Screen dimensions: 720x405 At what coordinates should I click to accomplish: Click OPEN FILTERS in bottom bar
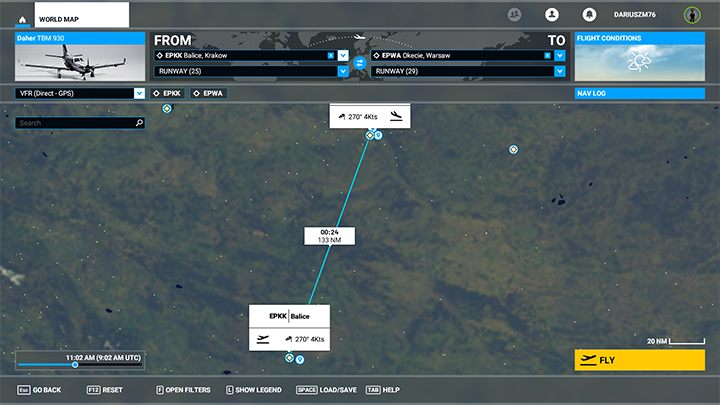[x=183, y=389]
